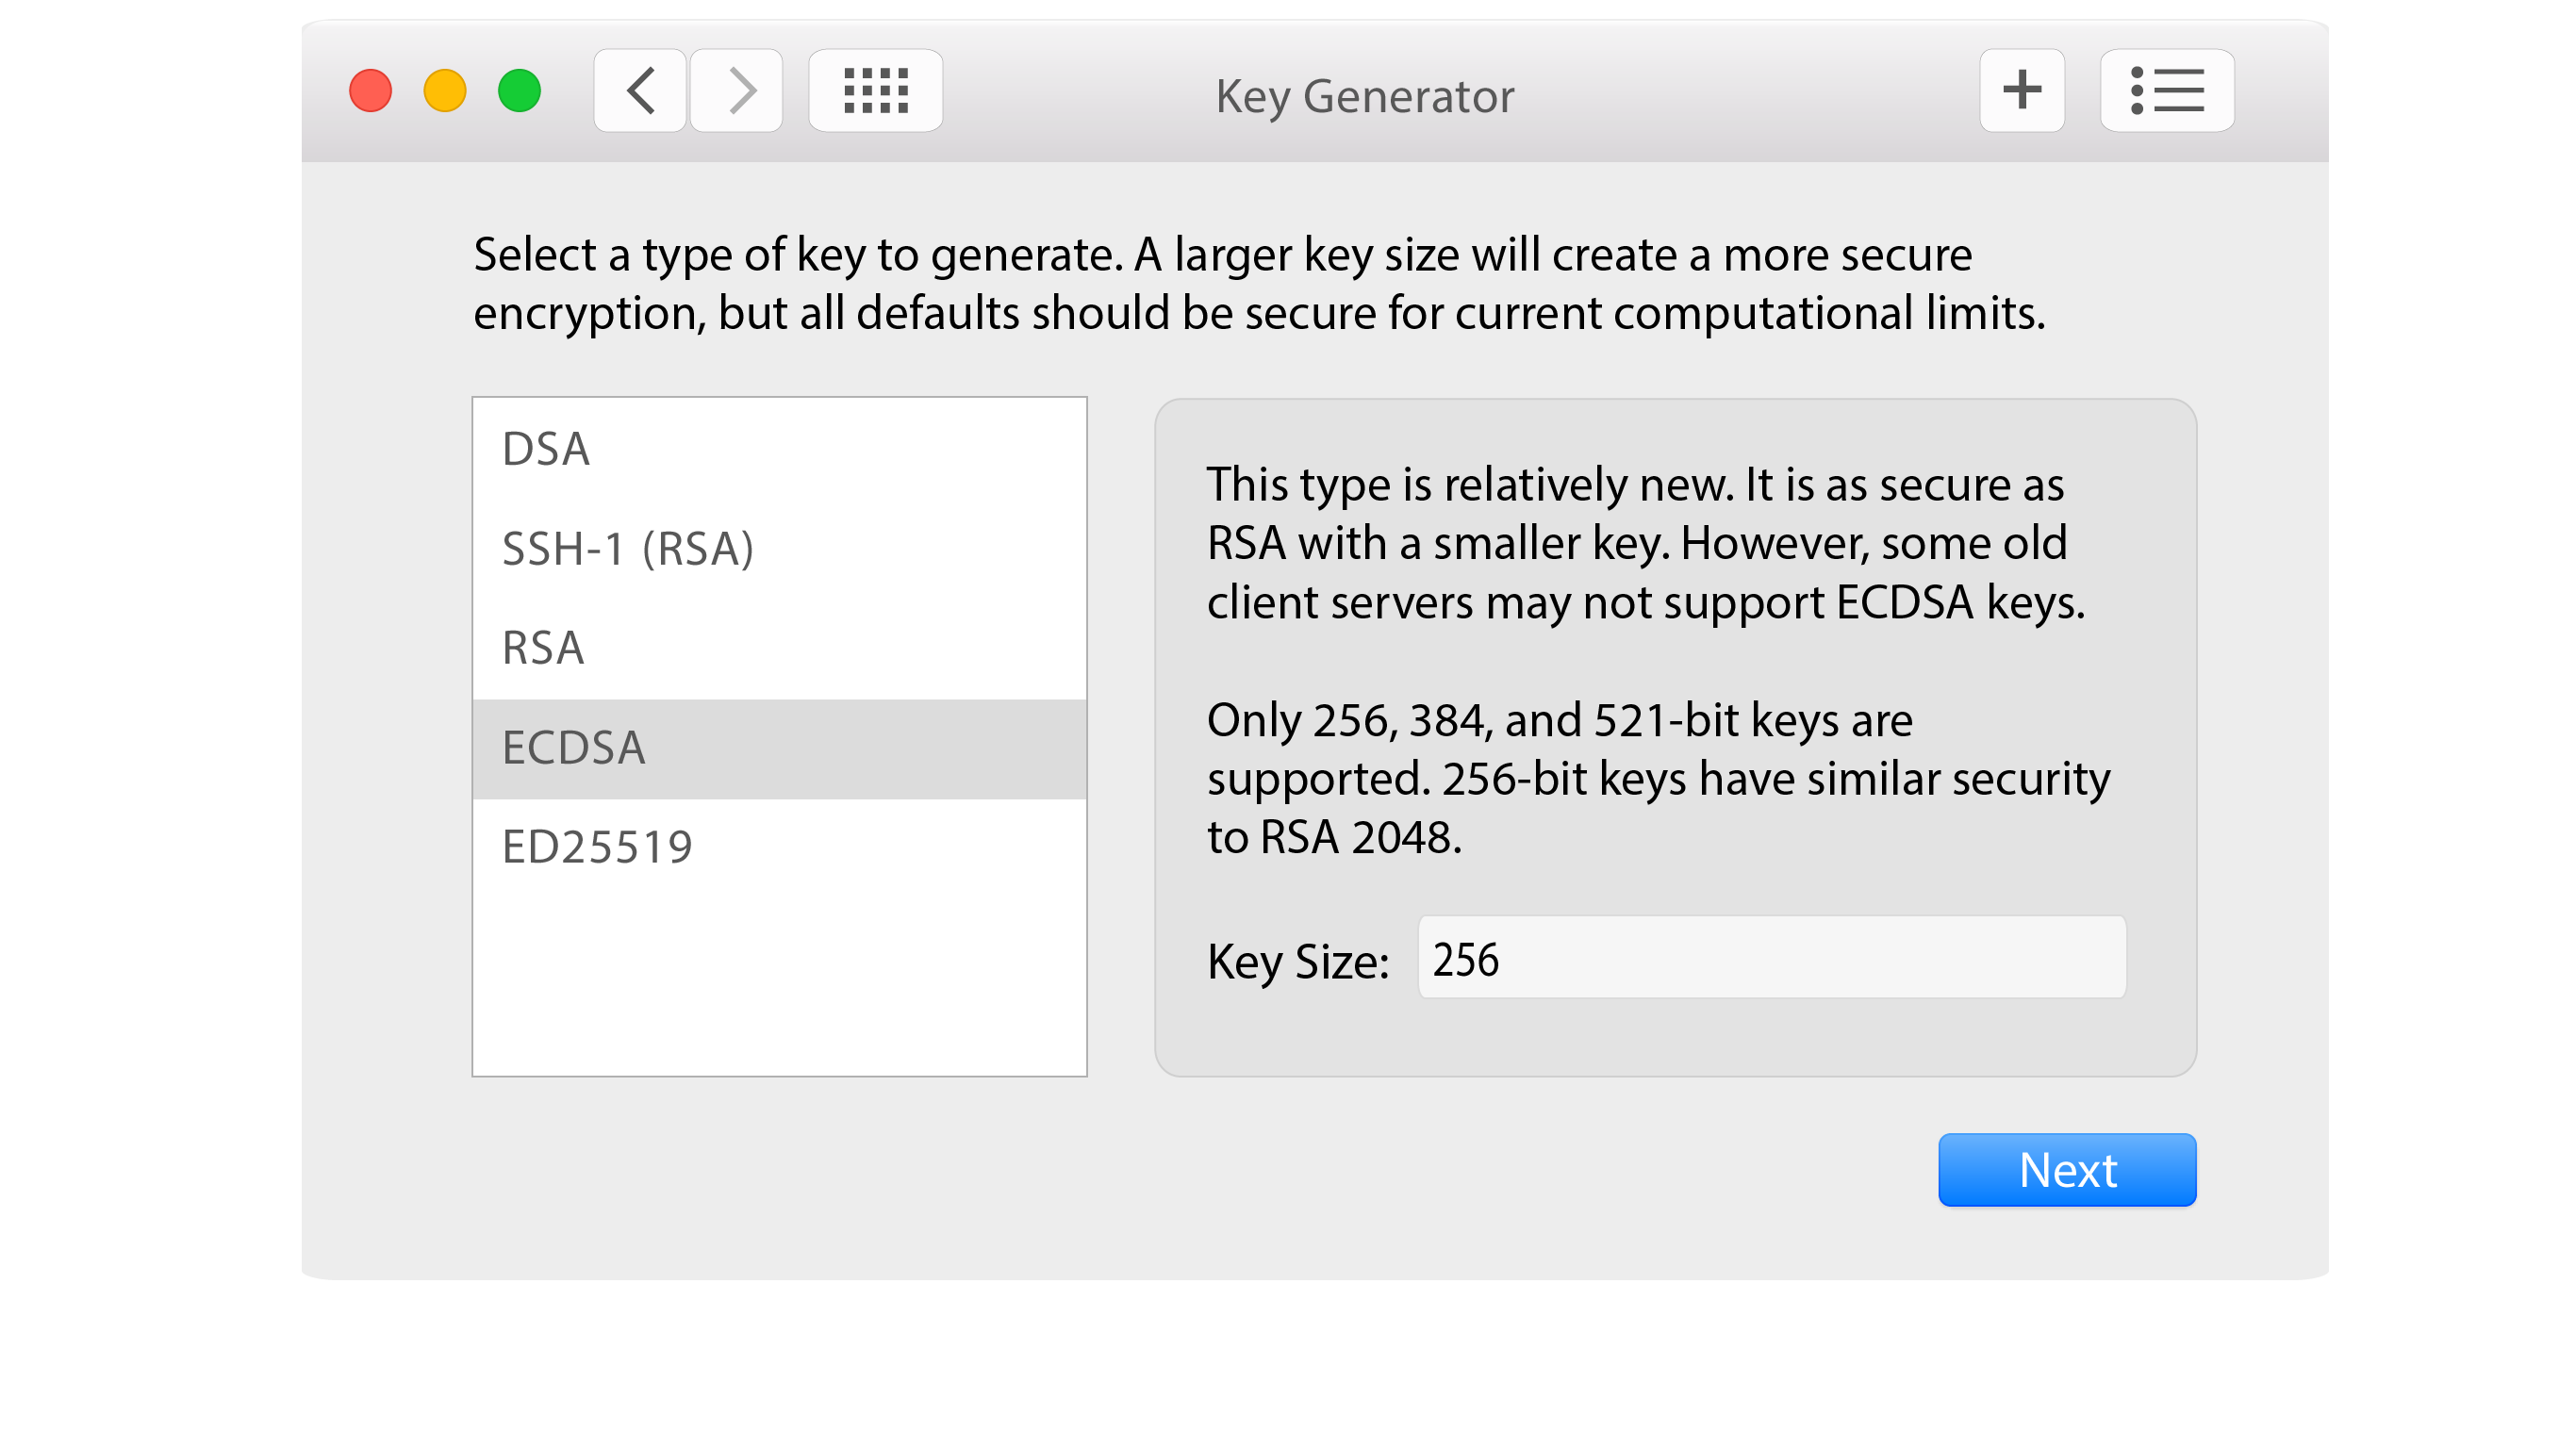Screen dimensions: 2576x1448
Task: Select SSH-1 (RSA) key type
Action: tap(779, 549)
